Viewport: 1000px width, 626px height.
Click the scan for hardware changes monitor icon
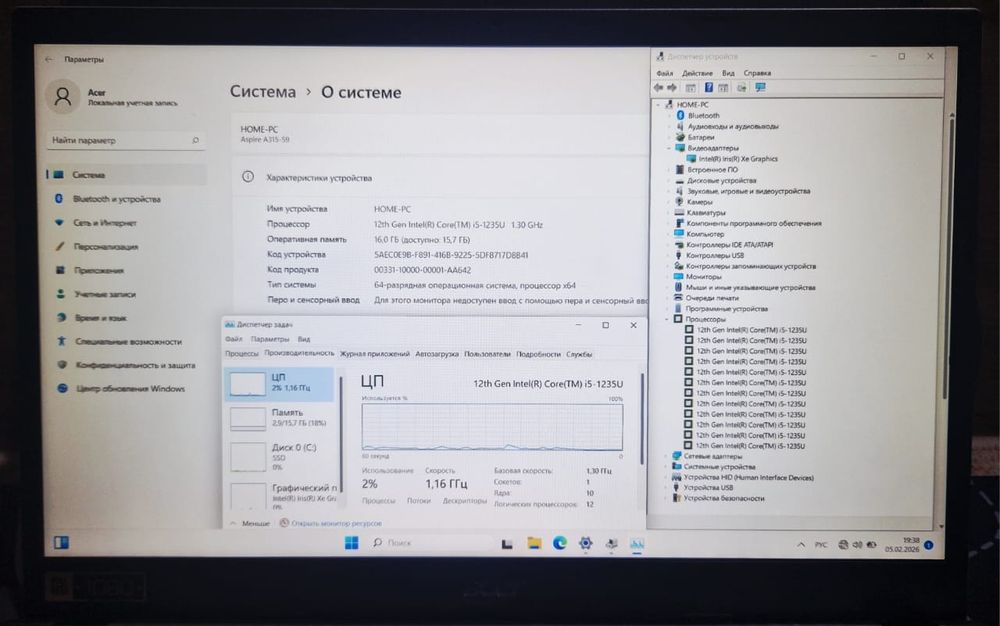click(x=760, y=88)
